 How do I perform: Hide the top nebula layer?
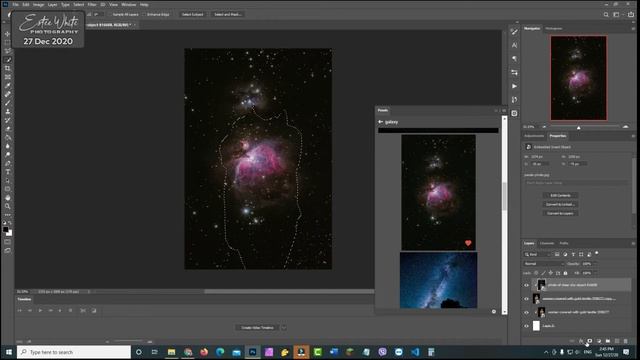pyautogui.click(x=527, y=285)
